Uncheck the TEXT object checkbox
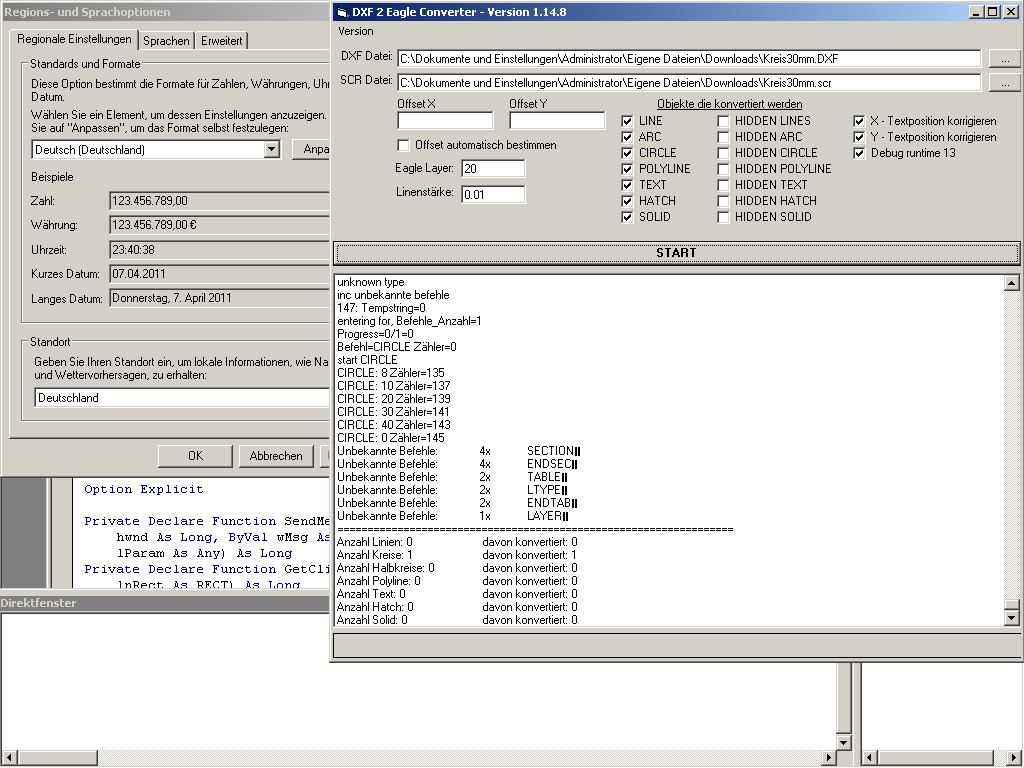The width and height of the screenshot is (1024, 768). pos(627,185)
